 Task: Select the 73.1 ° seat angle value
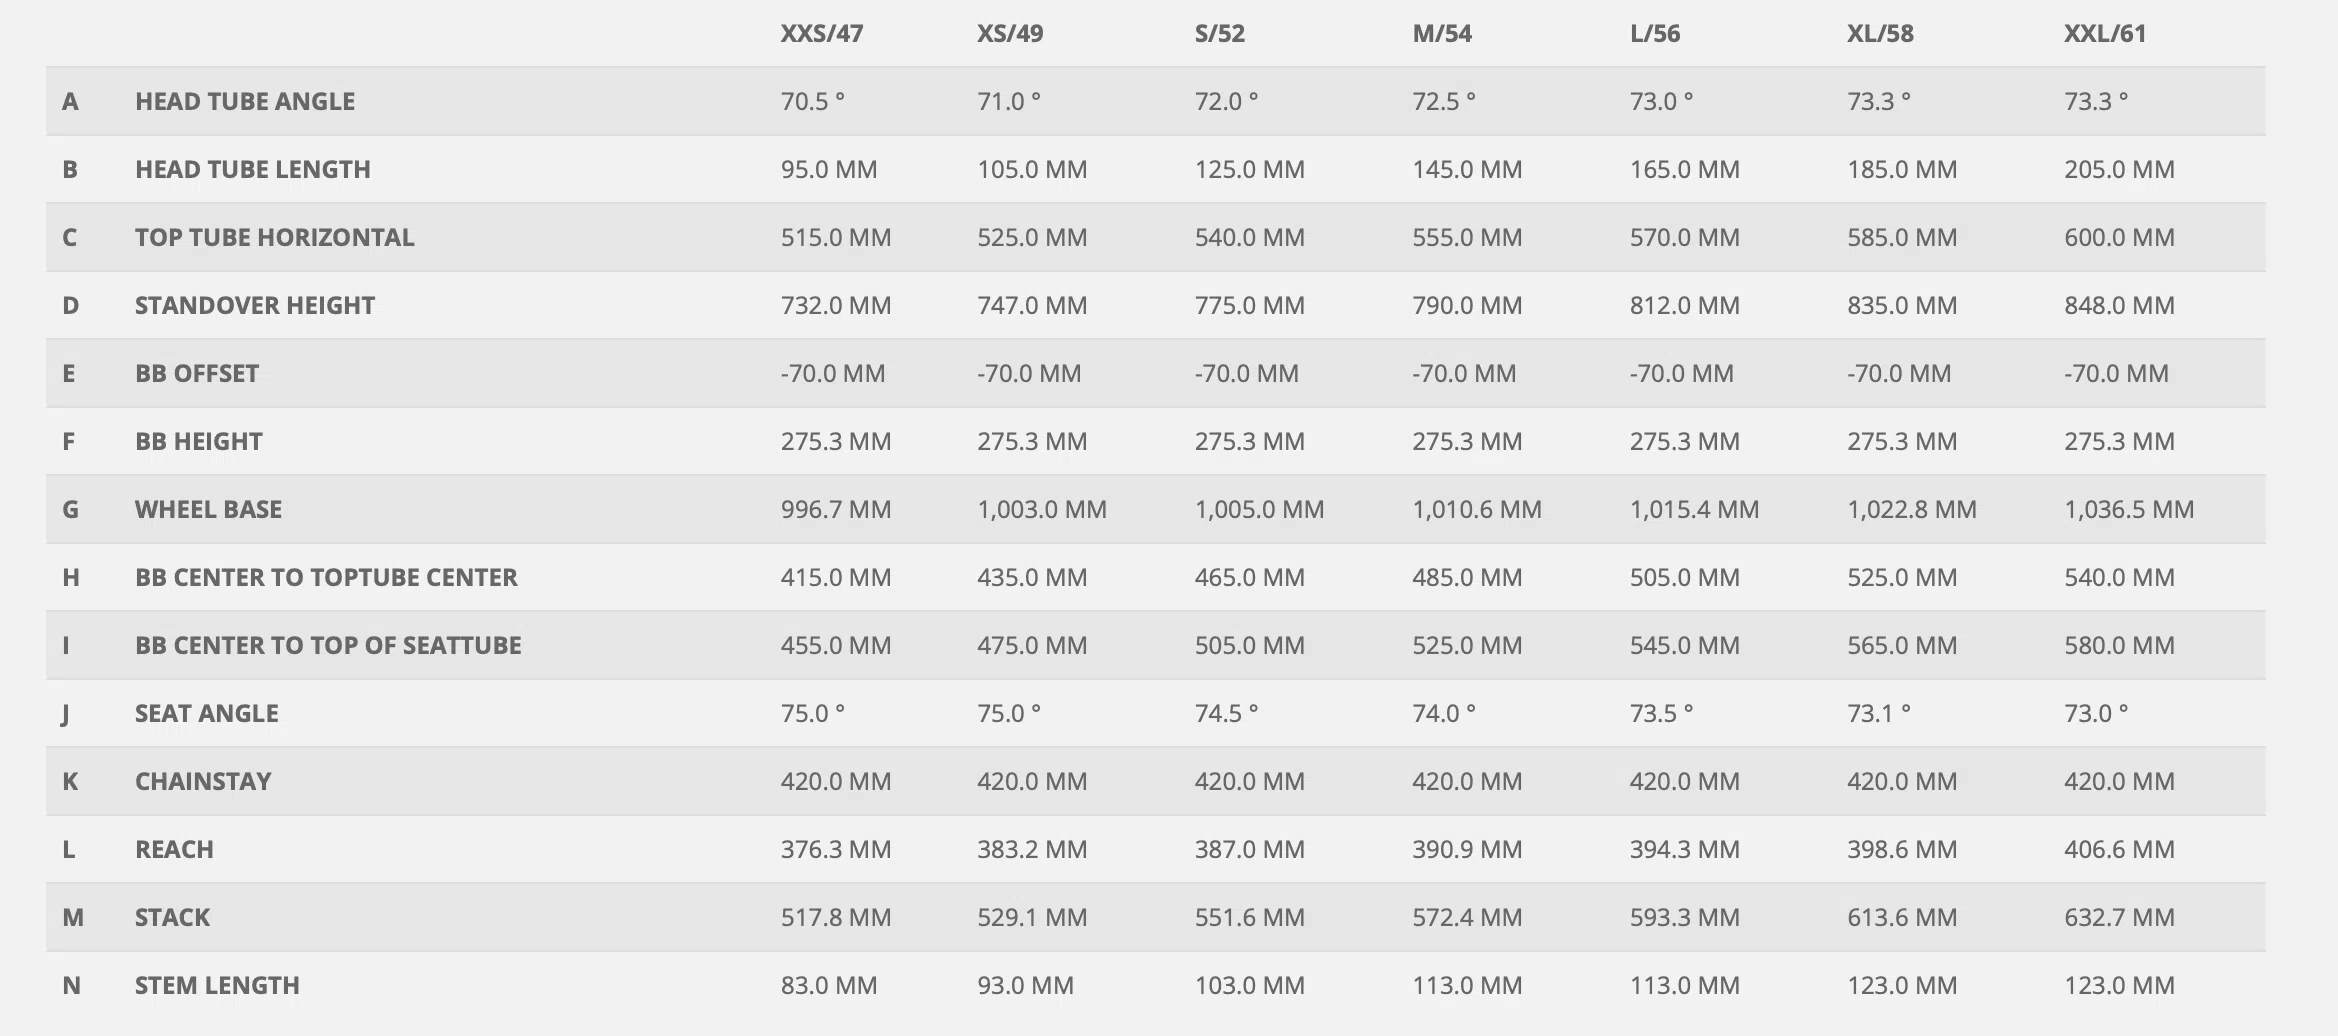click(x=1878, y=713)
